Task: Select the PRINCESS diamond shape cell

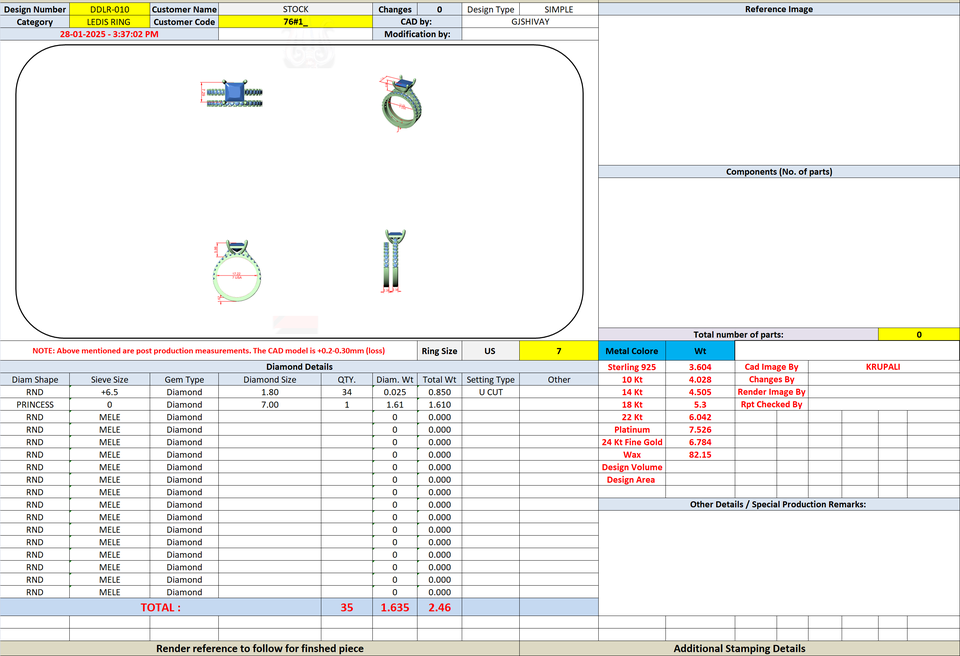Action: coord(35,405)
